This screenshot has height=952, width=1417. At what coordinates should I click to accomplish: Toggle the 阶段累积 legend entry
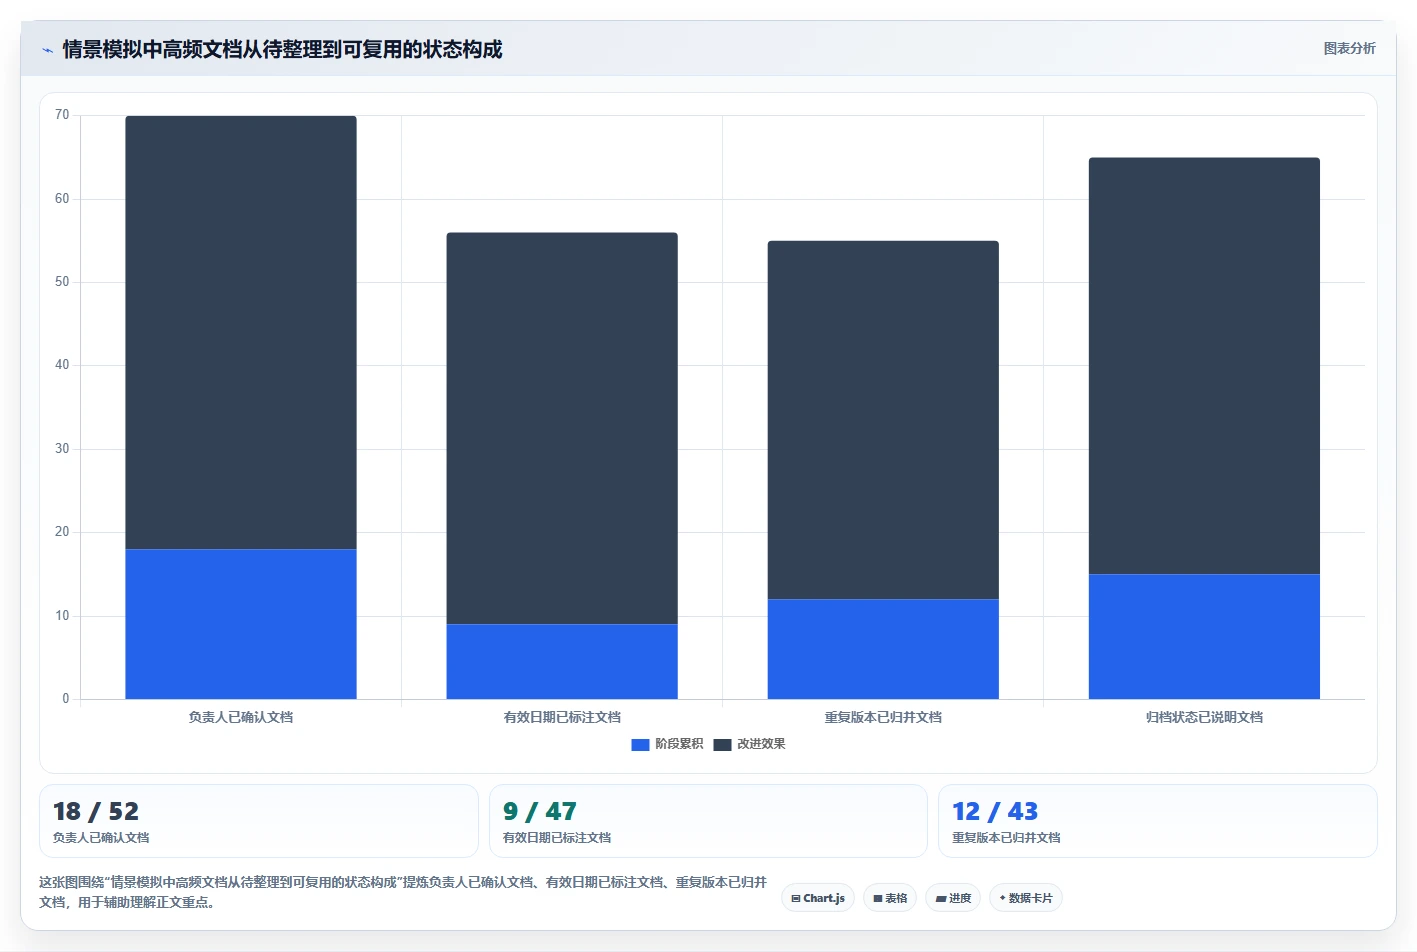coord(667,744)
